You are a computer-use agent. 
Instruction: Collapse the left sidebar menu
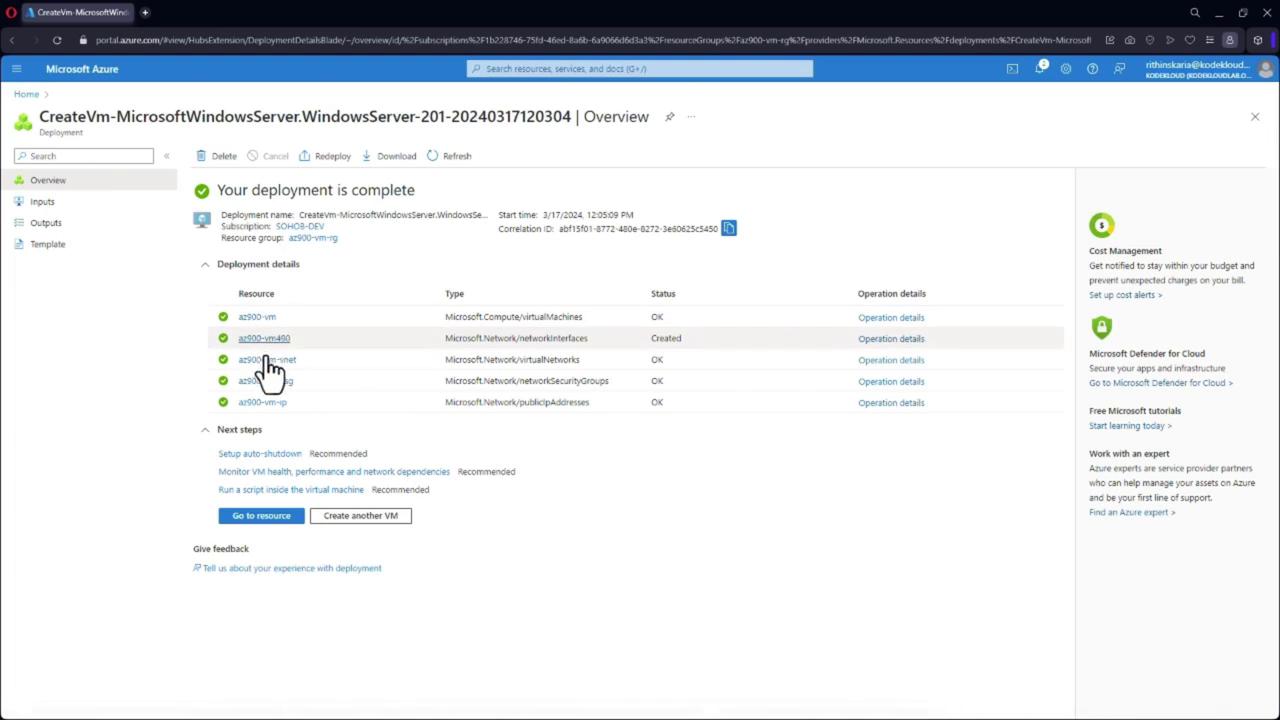[167, 156]
